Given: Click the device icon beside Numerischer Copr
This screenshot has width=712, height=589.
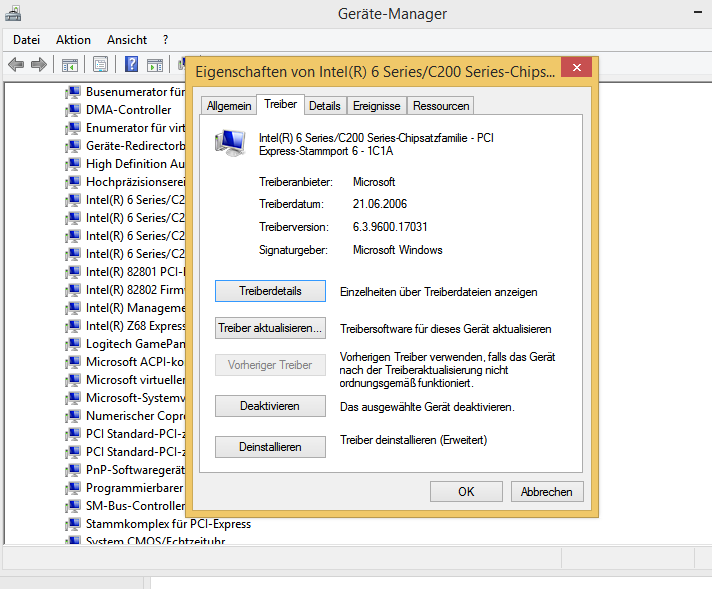Looking at the screenshot, I should (x=73, y=416).
